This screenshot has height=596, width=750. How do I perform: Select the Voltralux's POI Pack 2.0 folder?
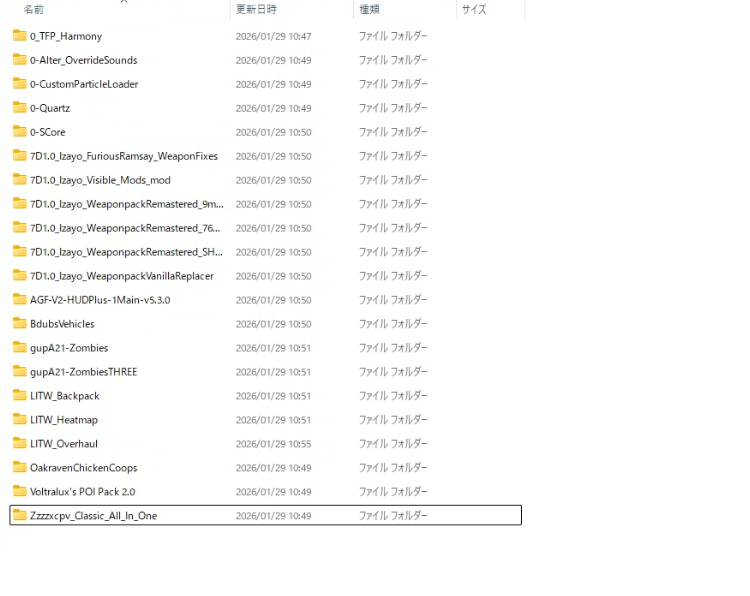click(x=82, y=492)
